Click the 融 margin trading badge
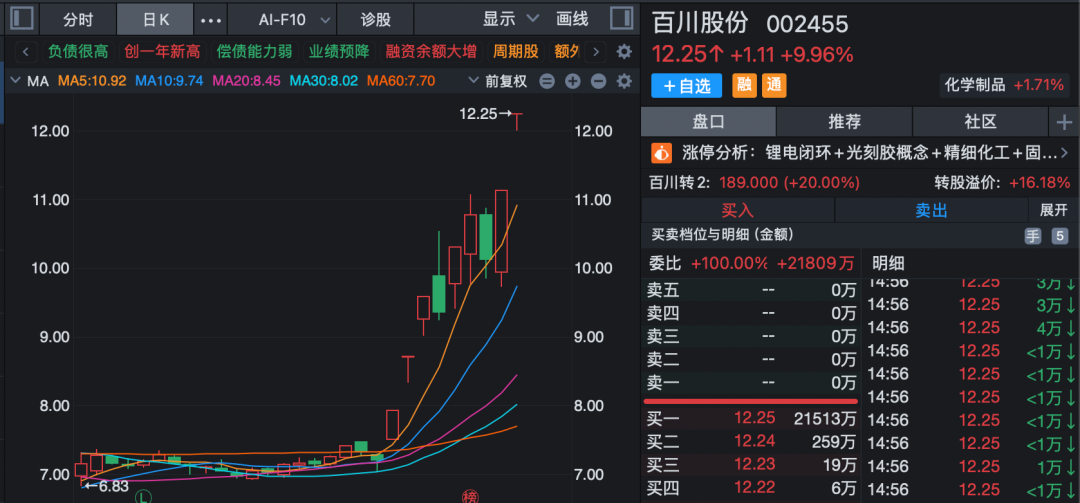Viewport: 1080px width, 503px height. point(744,85)
